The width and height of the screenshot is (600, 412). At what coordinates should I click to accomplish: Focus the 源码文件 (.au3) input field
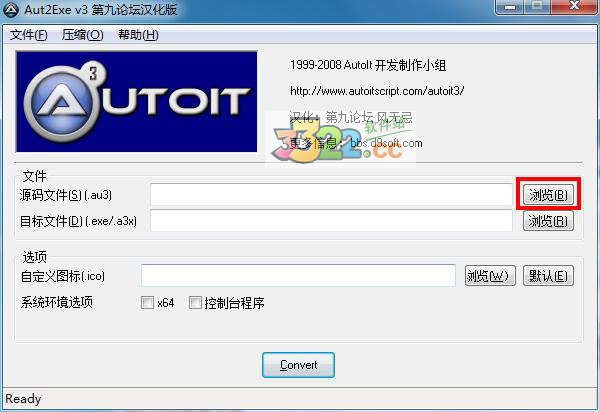(331, 195)
